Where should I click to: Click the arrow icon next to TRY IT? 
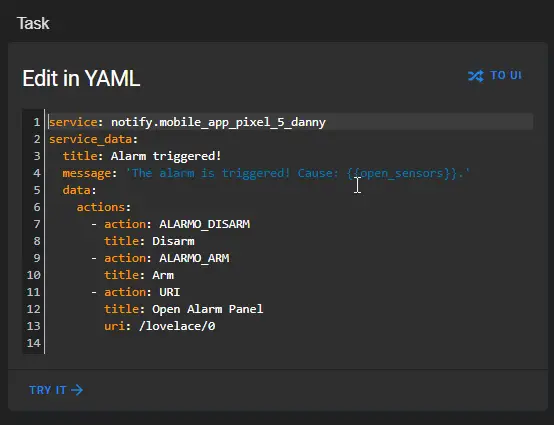77,390
